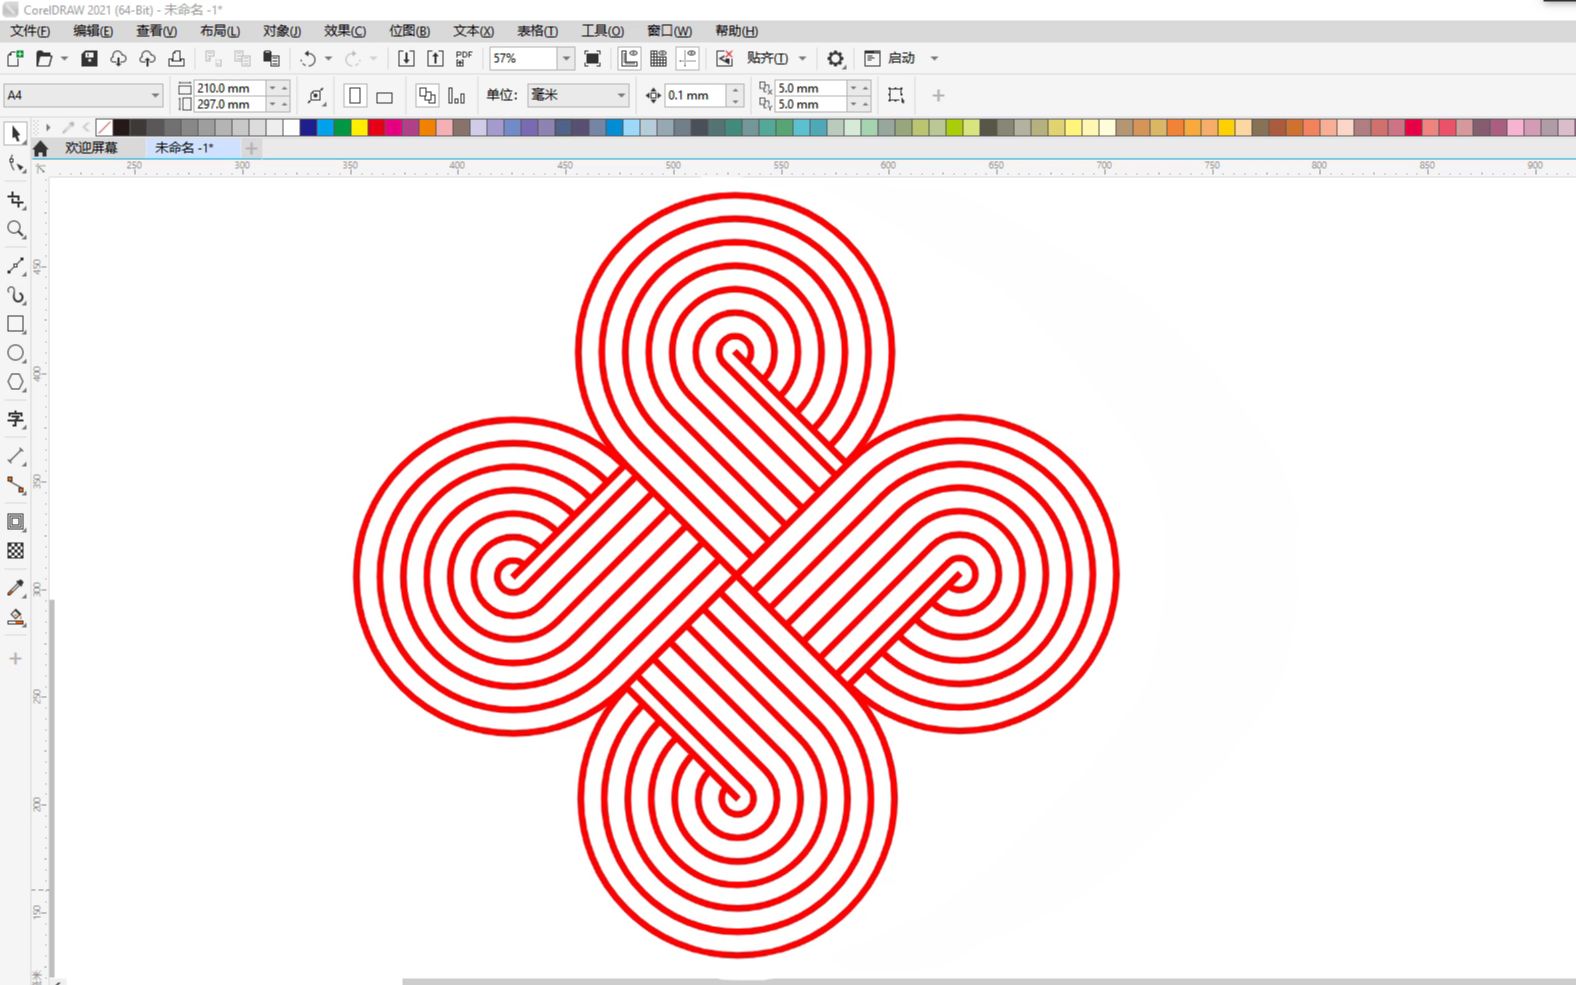Set landscape page orientation
The height and width of the screenshot is (985, 1576).
(384, 96)
